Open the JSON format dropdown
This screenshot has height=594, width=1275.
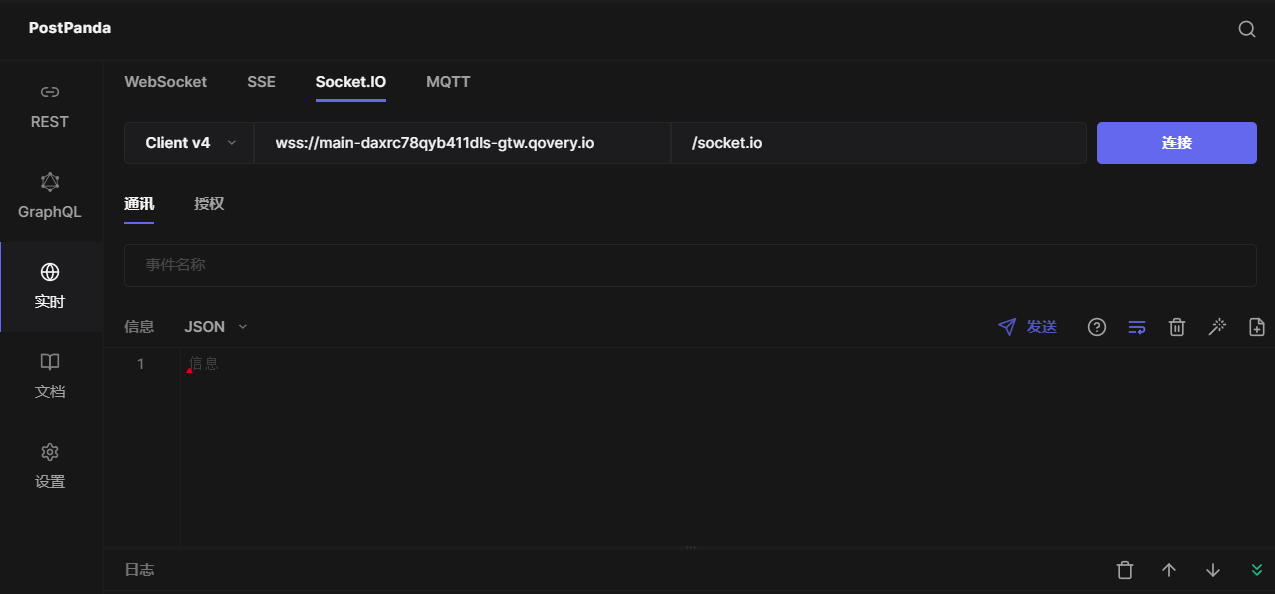(x=215, y=326)
